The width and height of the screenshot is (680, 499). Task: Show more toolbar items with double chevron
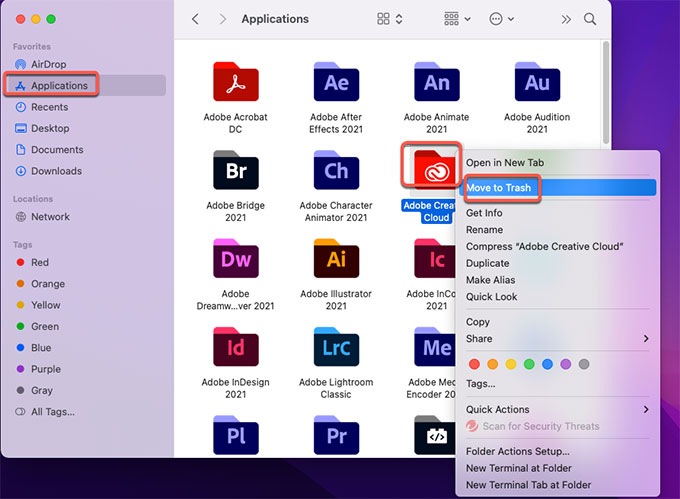566,19
